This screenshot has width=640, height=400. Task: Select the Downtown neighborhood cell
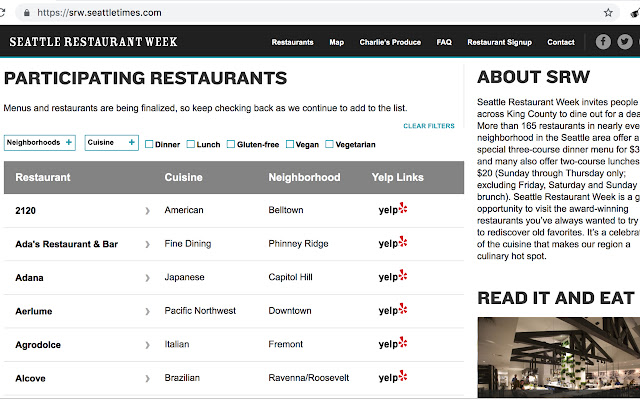[x=290, y=311]
